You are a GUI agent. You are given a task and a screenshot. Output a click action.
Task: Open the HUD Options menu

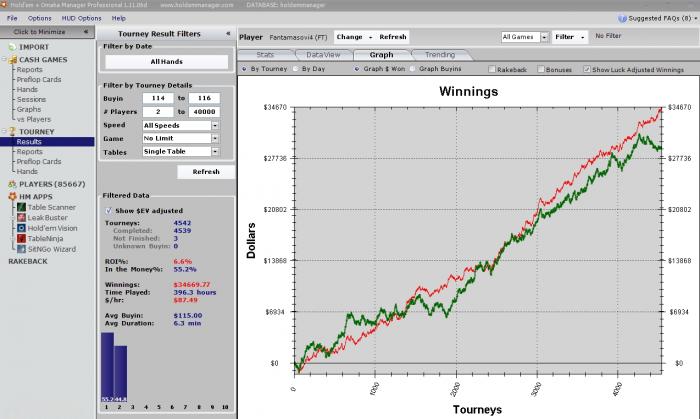[81, 18]
